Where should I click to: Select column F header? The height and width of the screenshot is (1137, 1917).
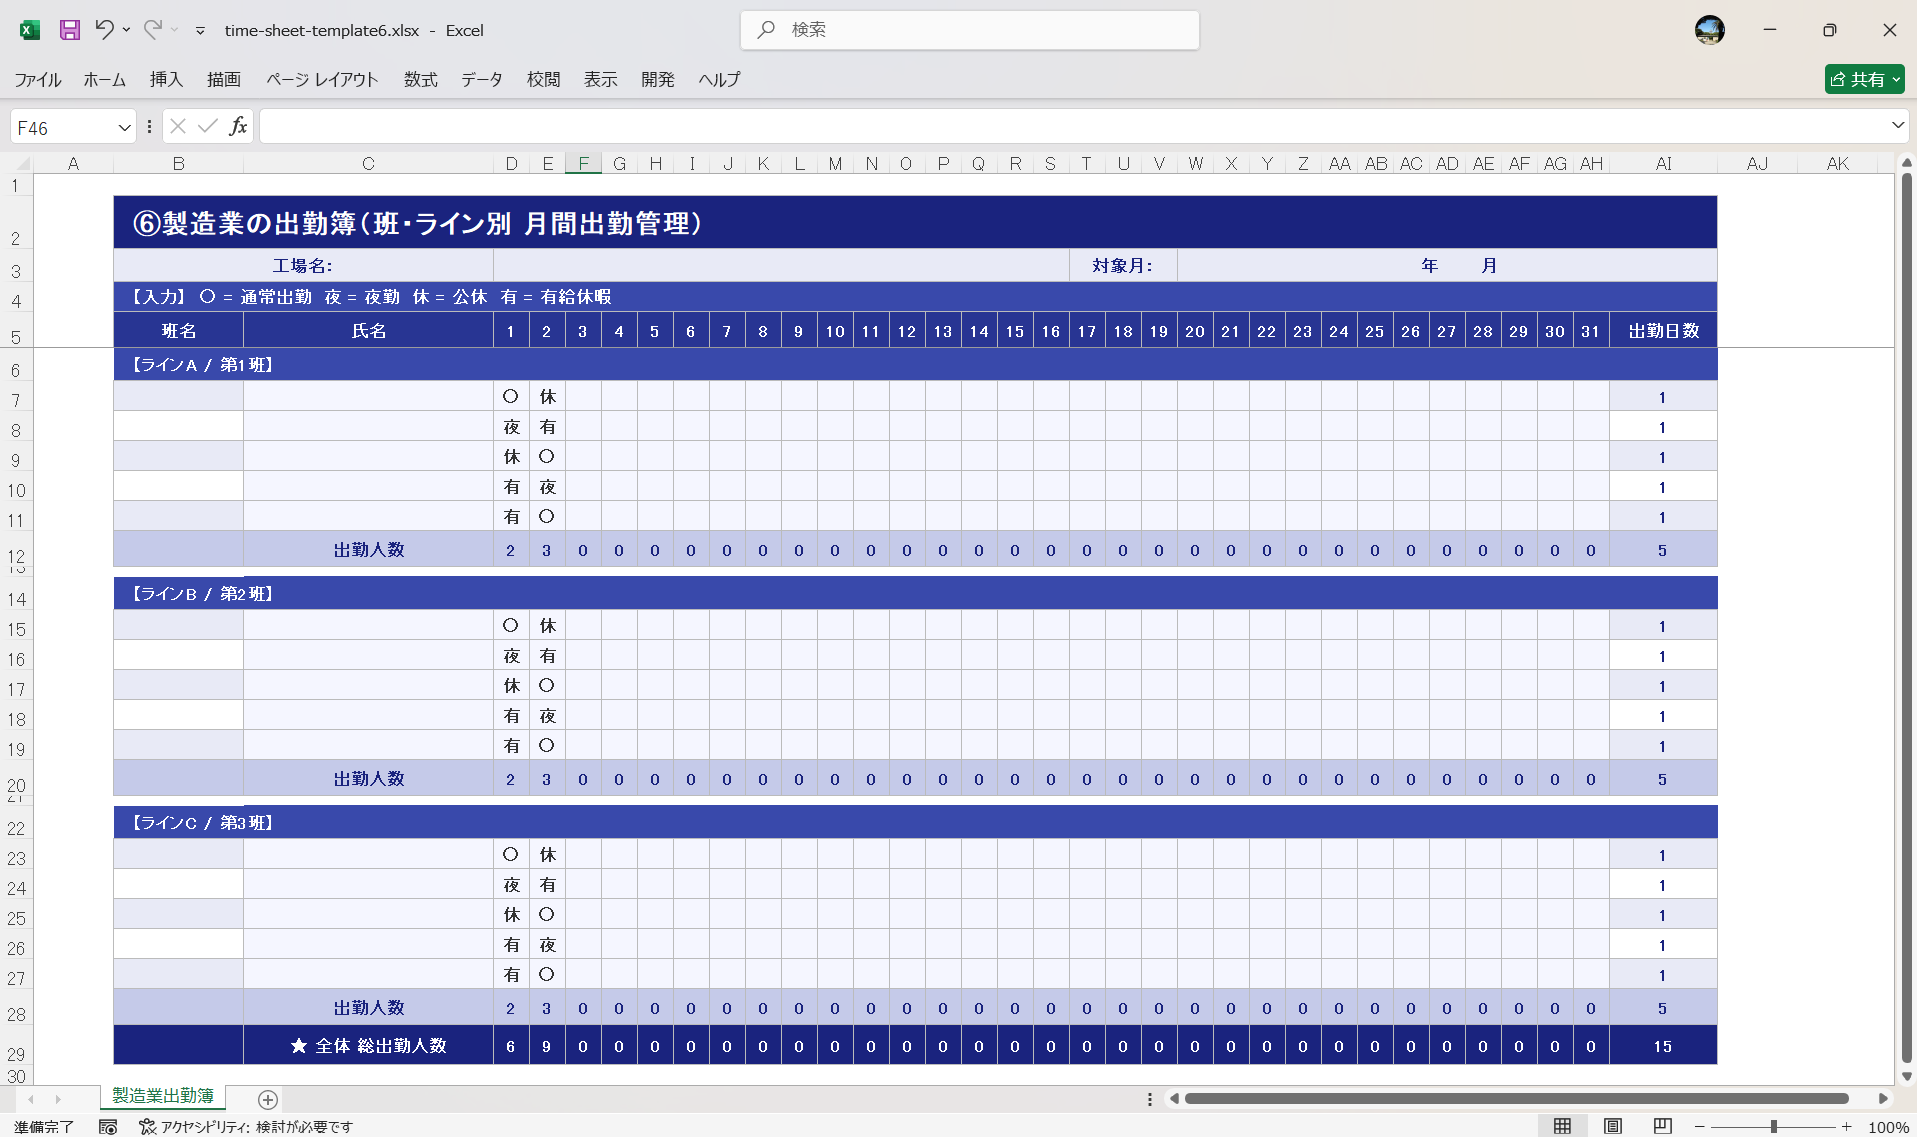[x=583, y=163]
